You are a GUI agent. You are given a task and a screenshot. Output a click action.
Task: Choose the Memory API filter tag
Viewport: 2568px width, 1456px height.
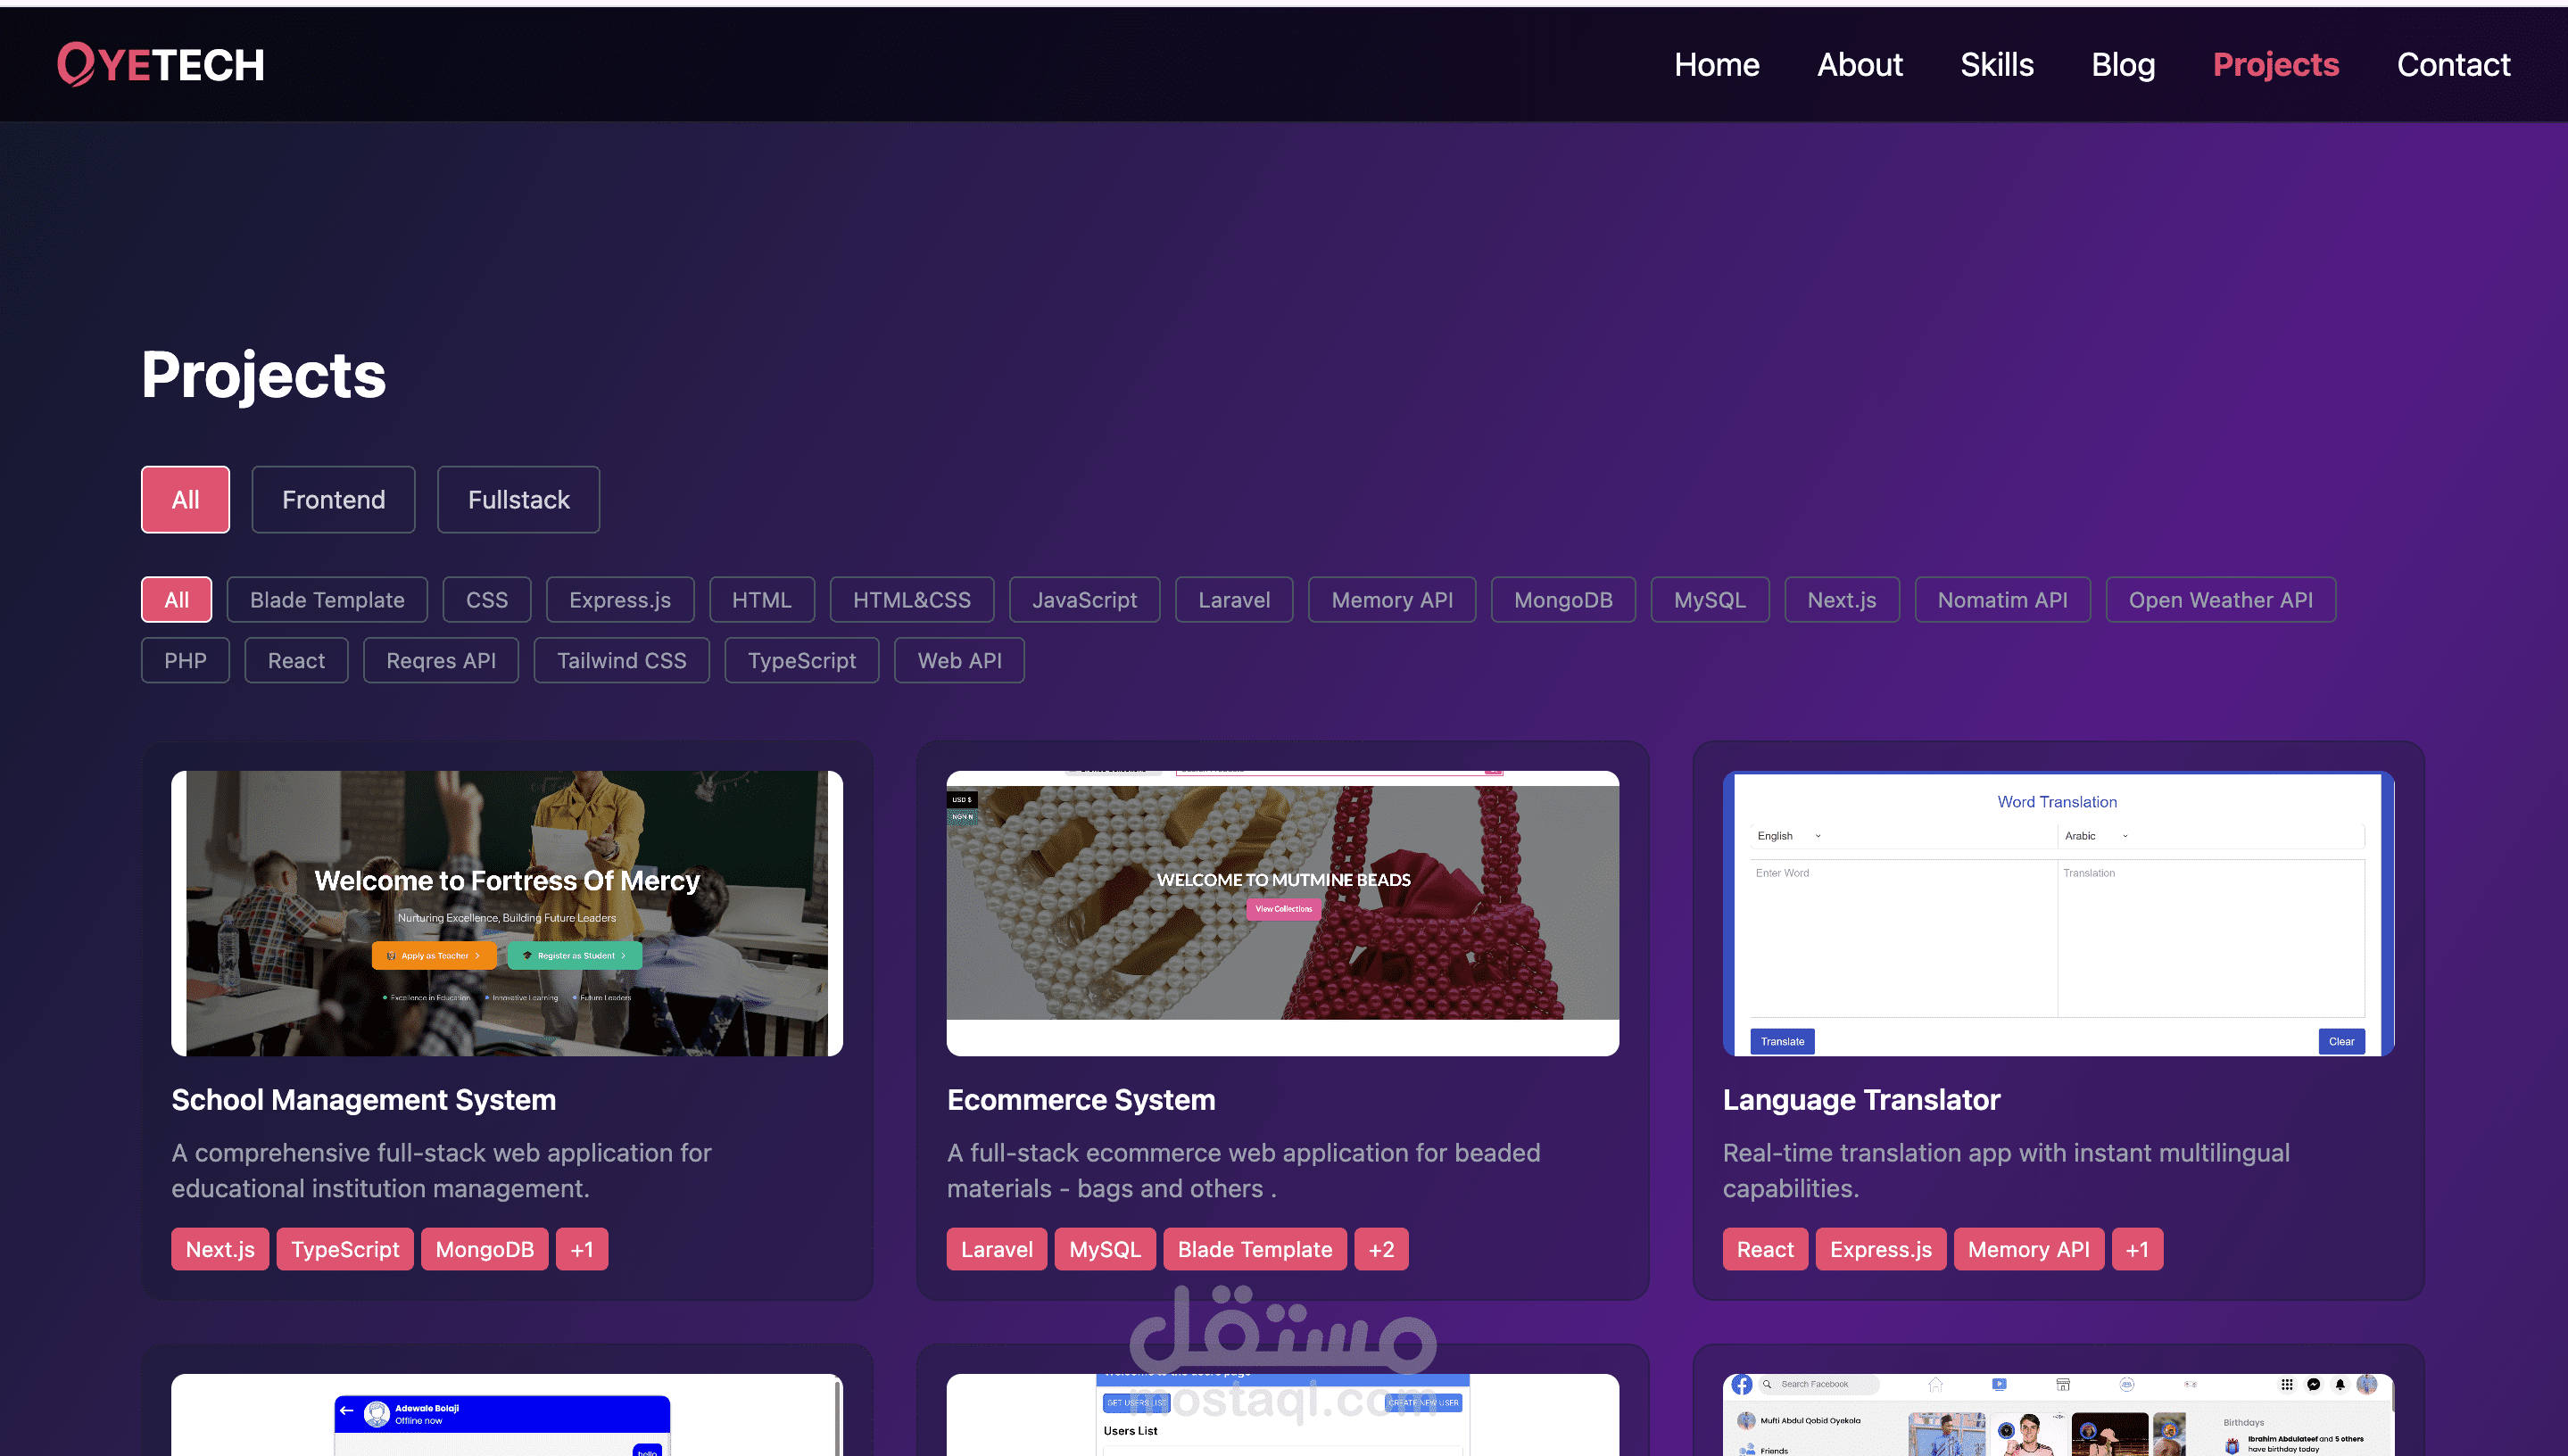(1391, 600)
